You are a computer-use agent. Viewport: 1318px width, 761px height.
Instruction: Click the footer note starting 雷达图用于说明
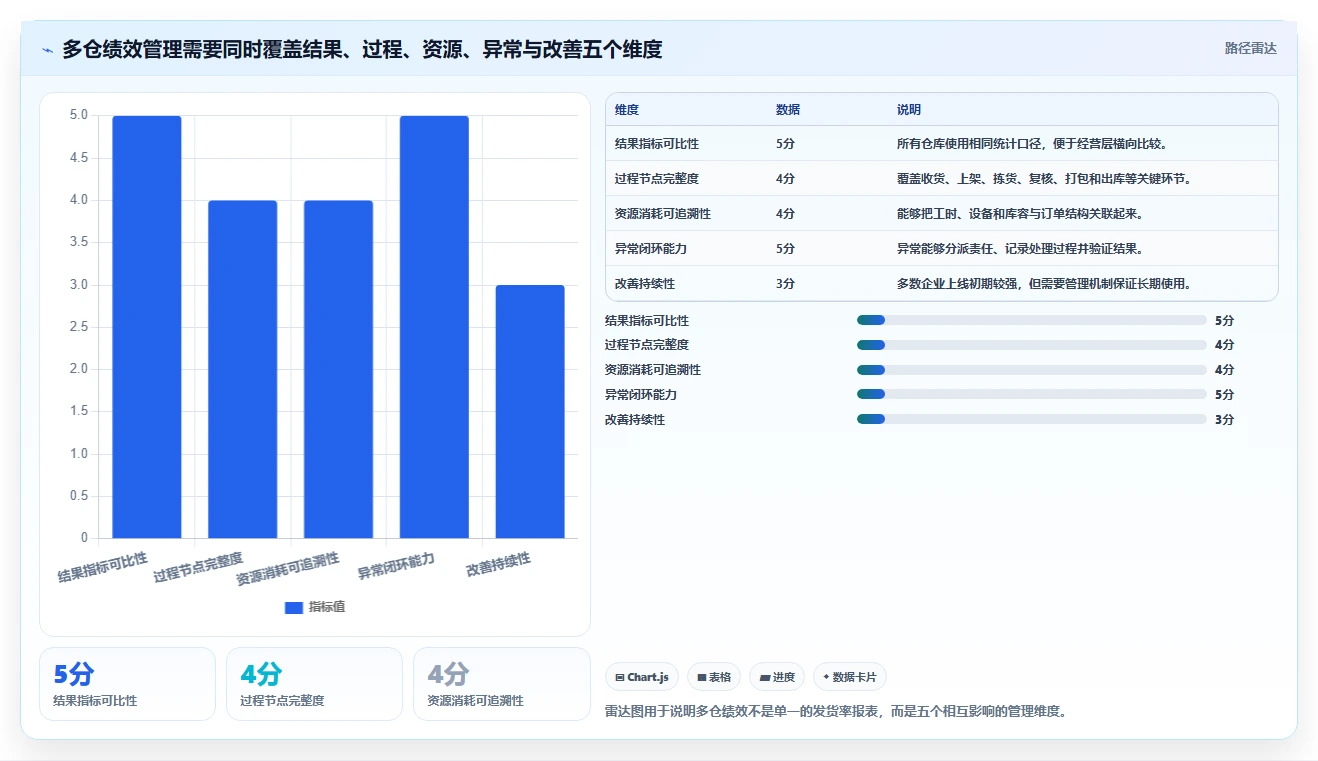point(836,712)
